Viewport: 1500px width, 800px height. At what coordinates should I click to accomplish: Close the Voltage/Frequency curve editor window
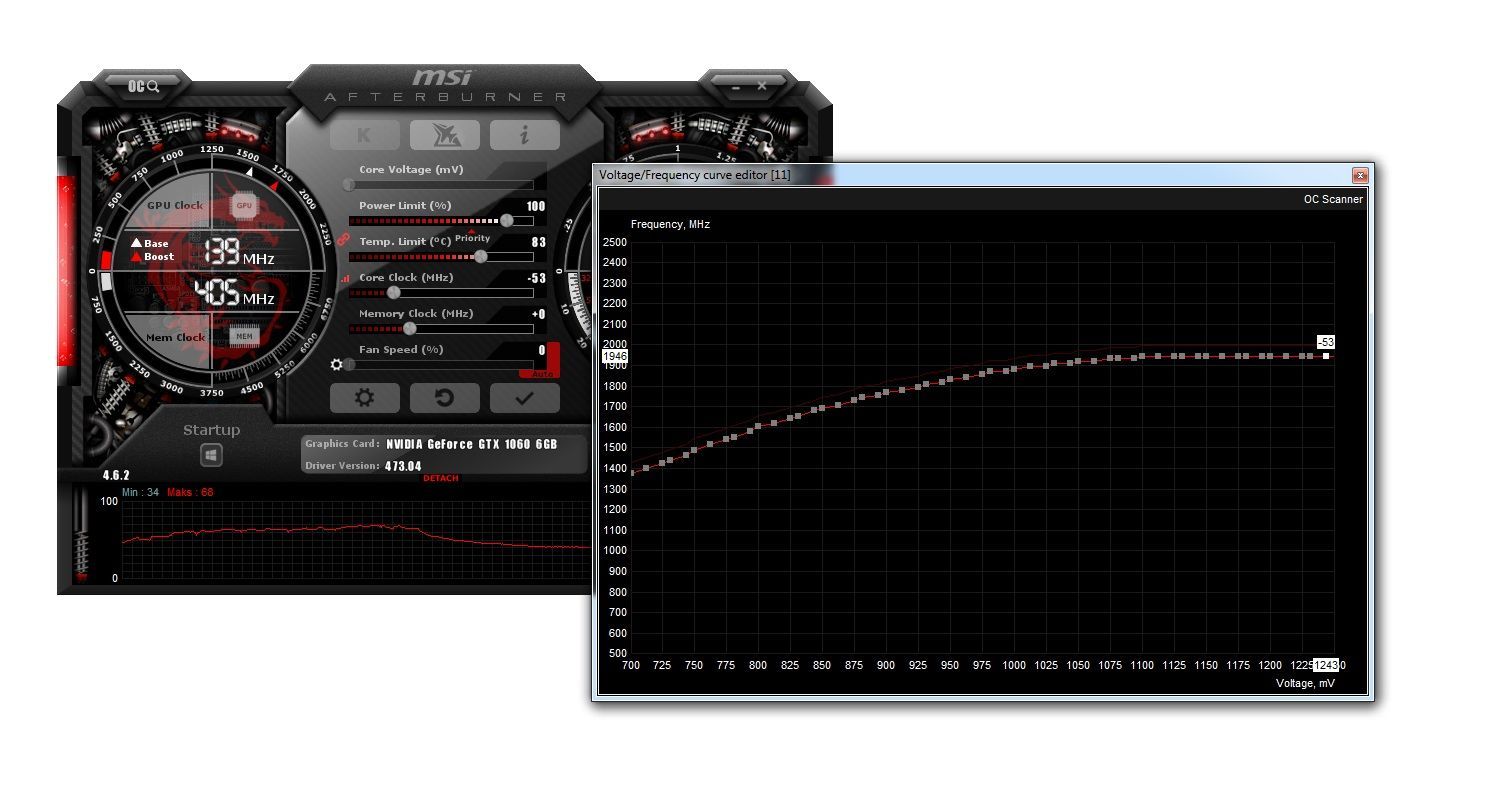coord(1360,175)
